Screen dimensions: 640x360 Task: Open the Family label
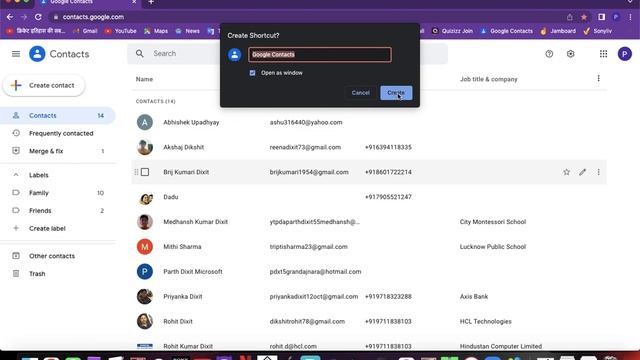pyautogui.click(x=57, y=193)
